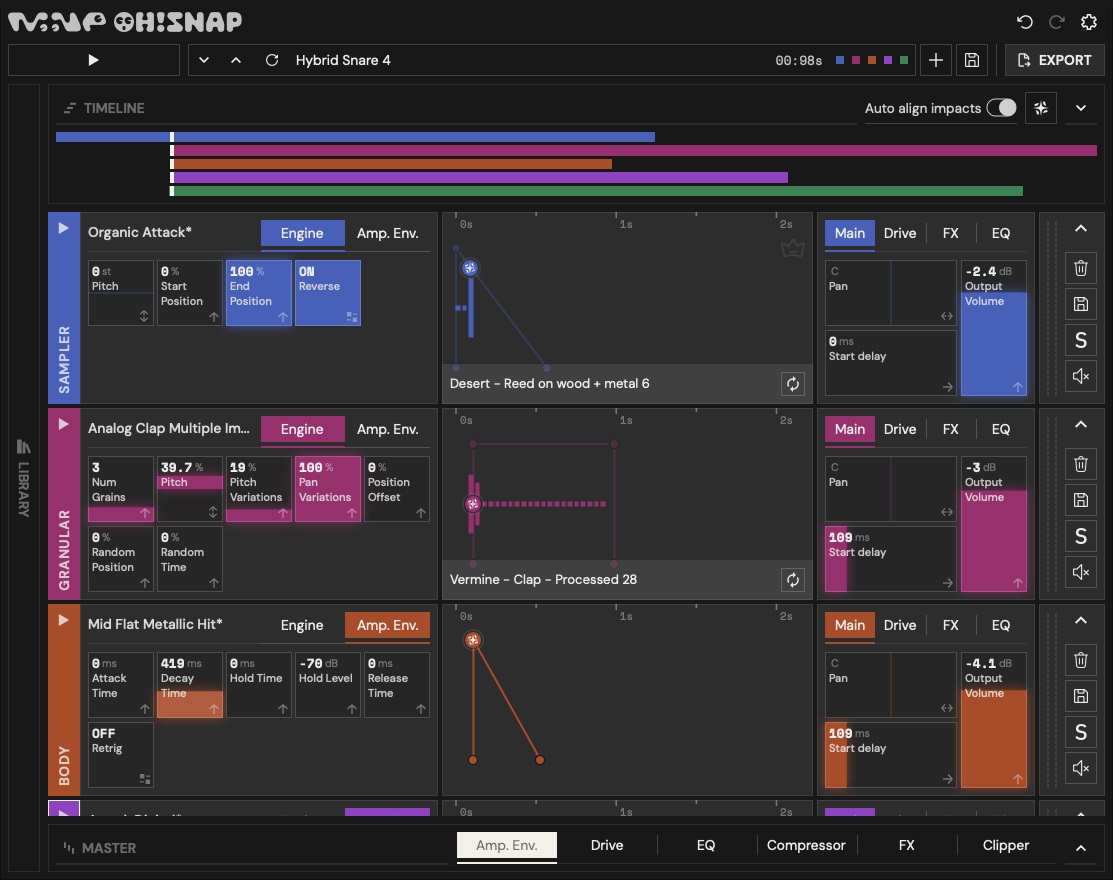Collapse the timeline section with chevron
This screenshot has height=880, width=1113.
(1080, 108)
